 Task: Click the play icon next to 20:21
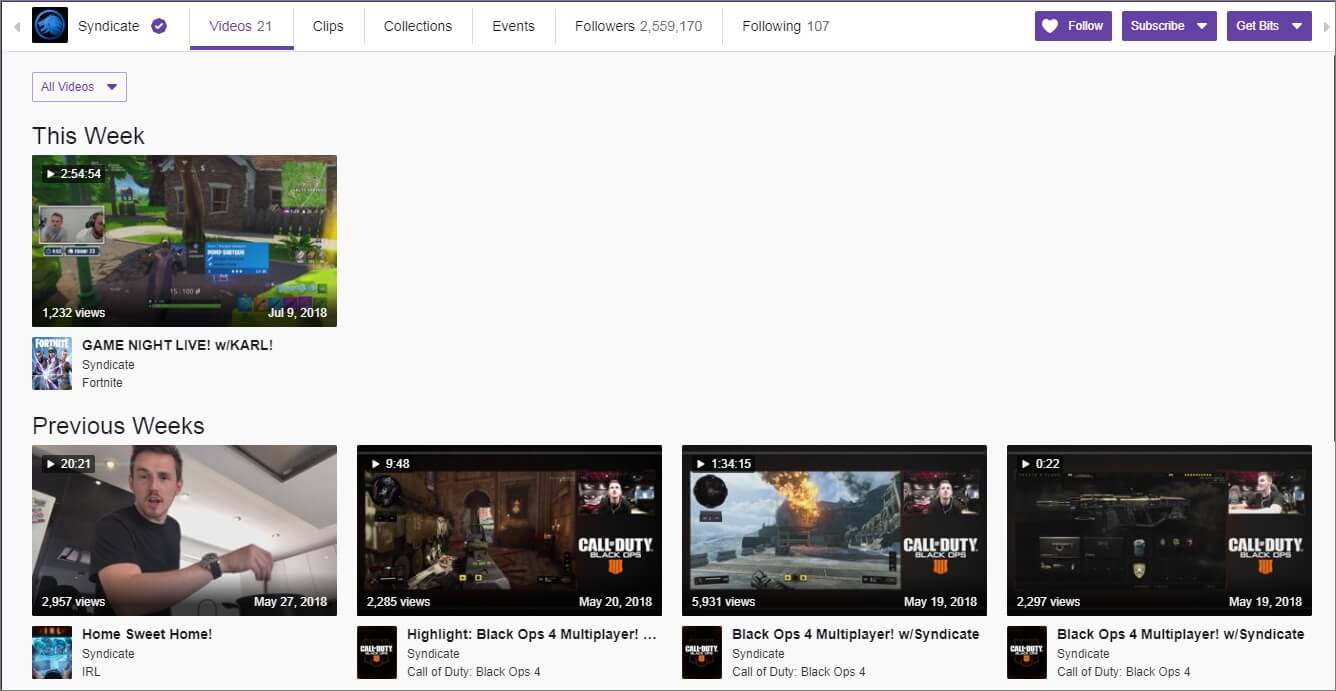click(50, 464)
